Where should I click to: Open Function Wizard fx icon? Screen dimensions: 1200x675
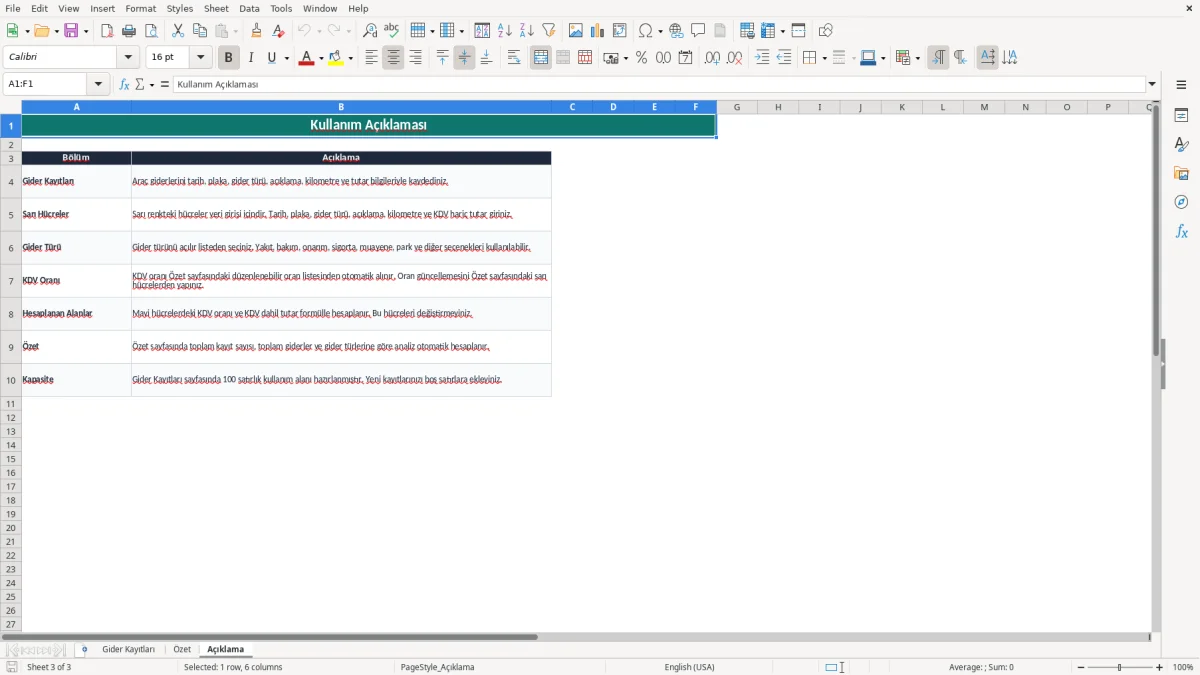(x=125, y=85)
